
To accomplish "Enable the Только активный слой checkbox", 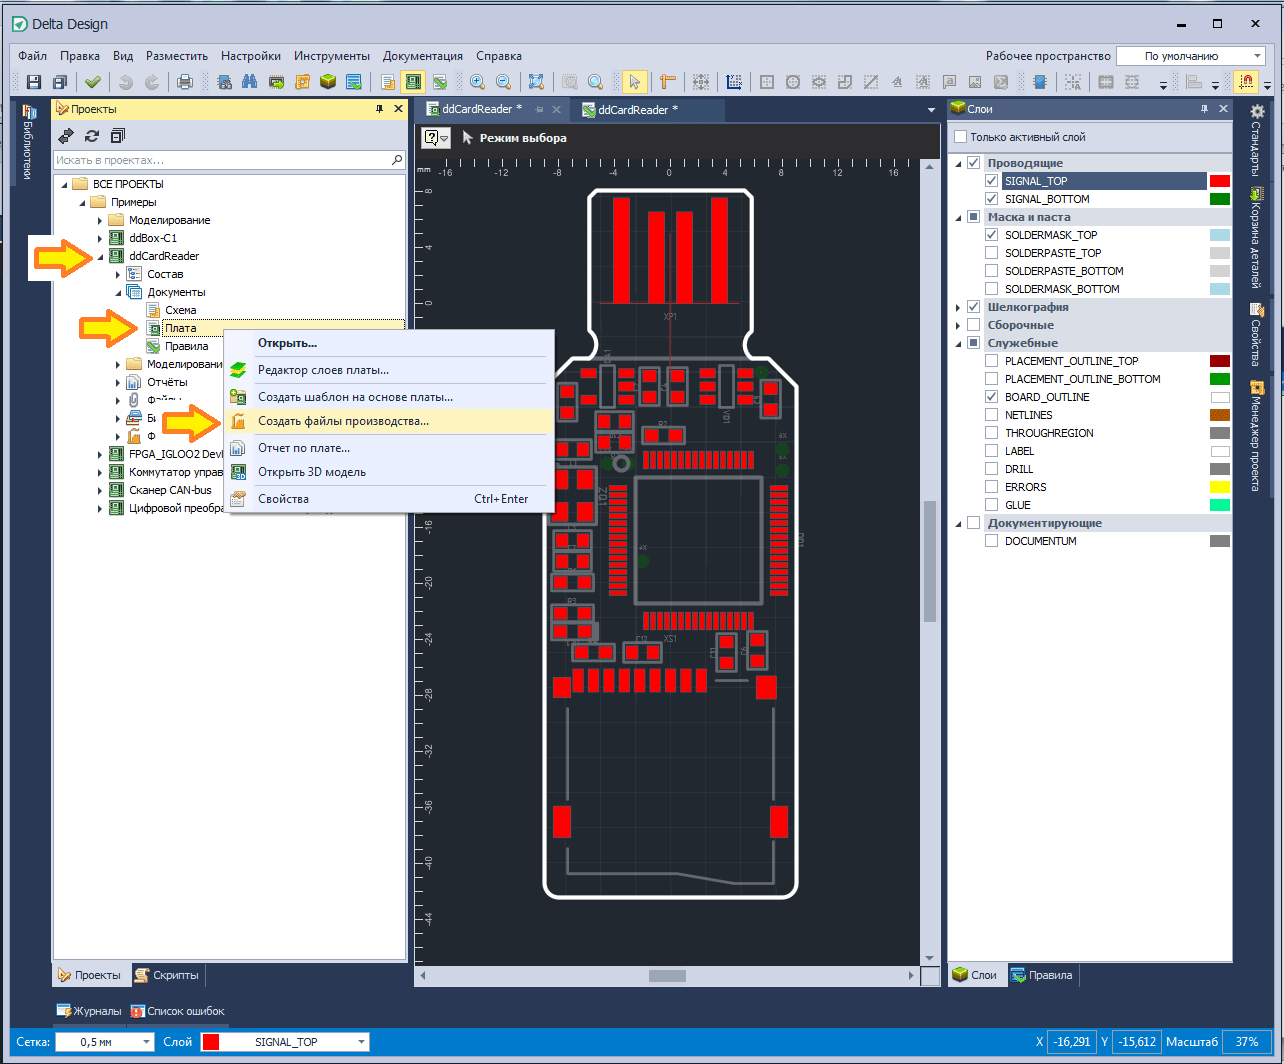I will tap(961, 137).
